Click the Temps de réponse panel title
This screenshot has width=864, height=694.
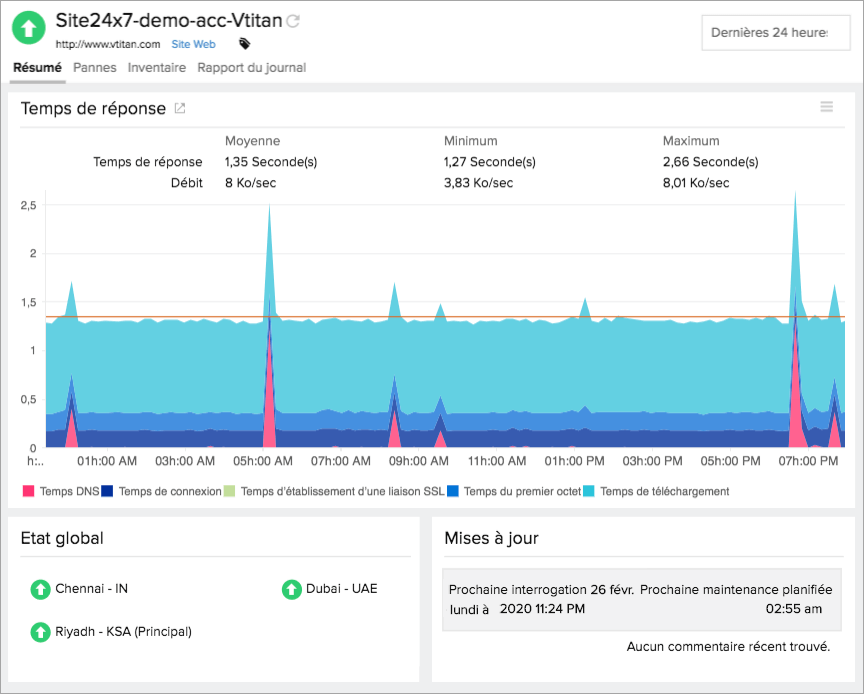[x=93, y=109]
